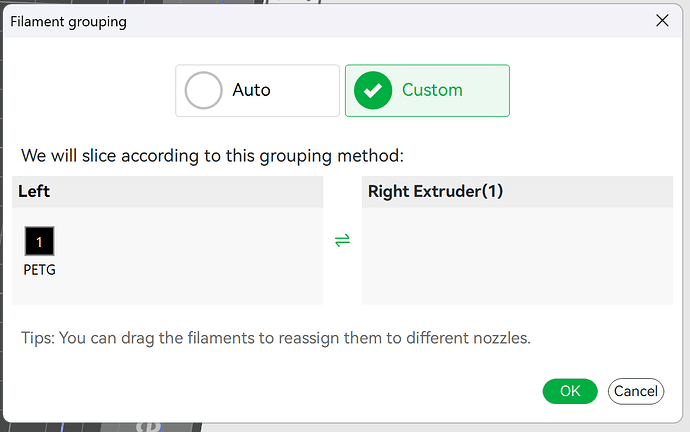Click the 'We will slice according' message
The image size is (690, 432).
(x=212, y=156)
